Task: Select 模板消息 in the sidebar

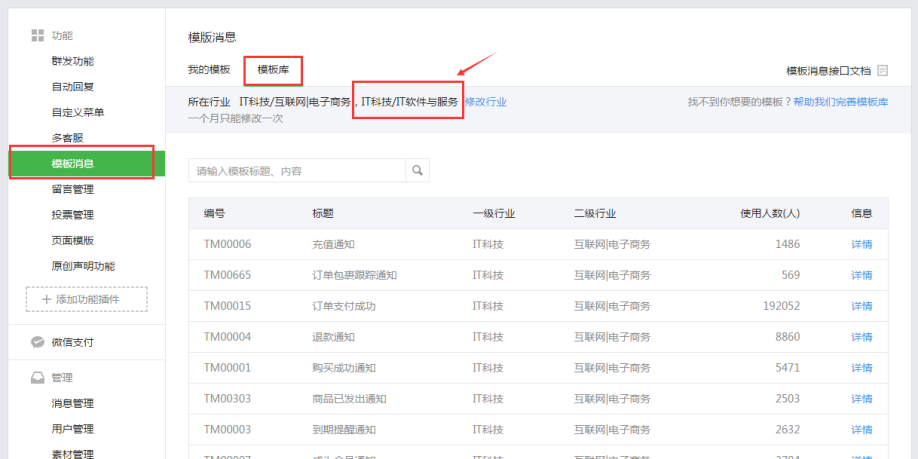Action: tap(72, 163)
